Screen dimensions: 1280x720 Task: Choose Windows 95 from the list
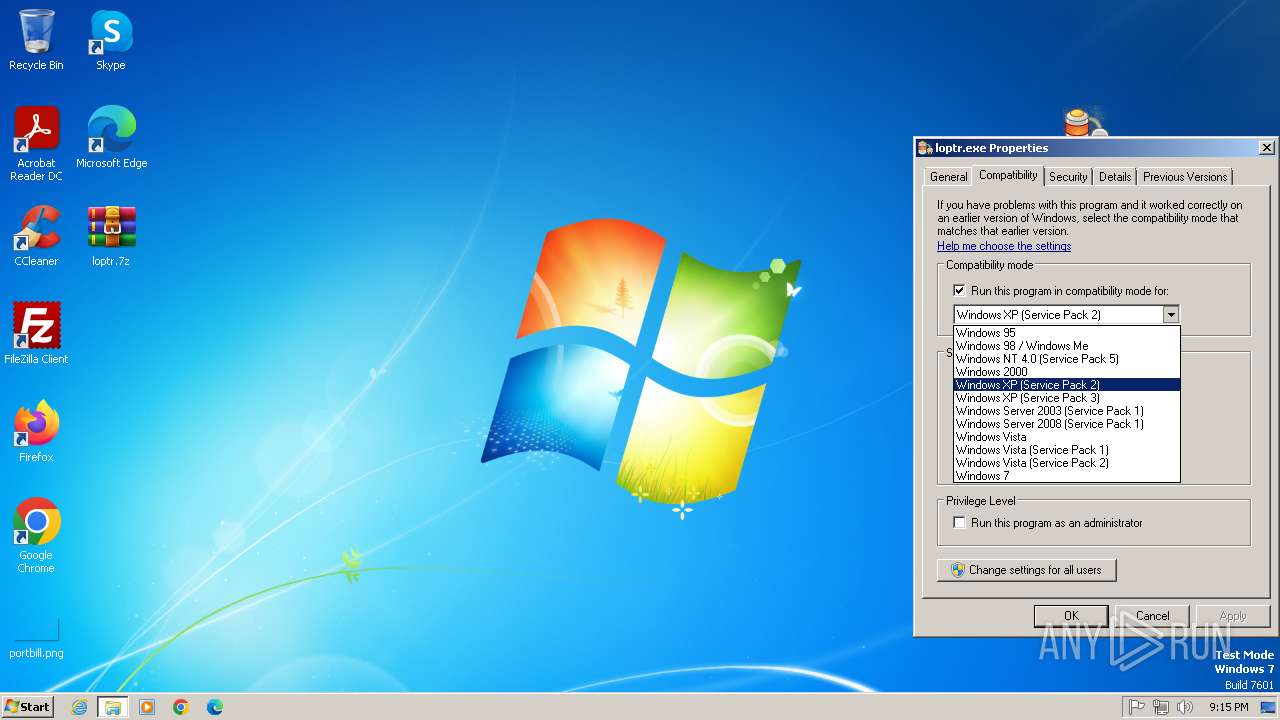(1067, 333)
